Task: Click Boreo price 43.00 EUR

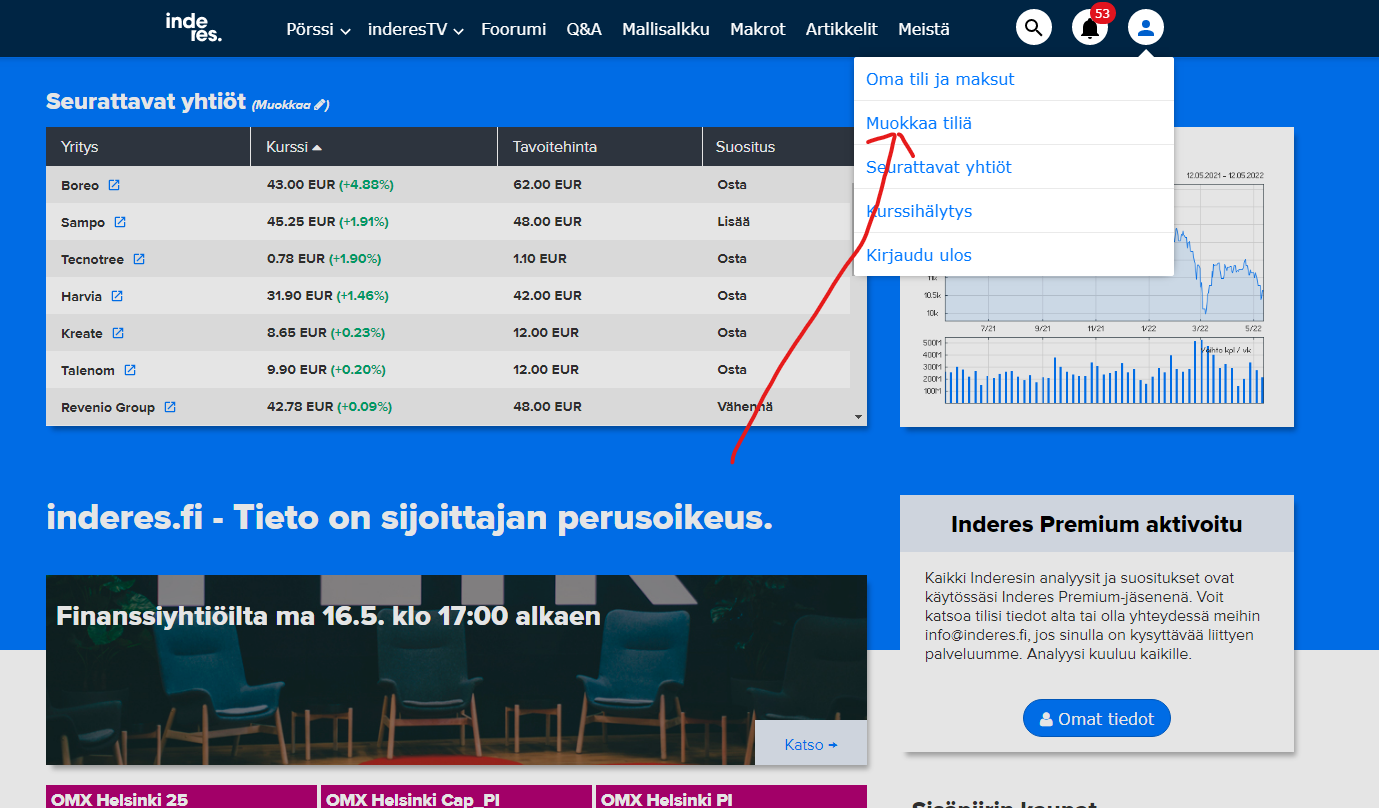Action: [300, 185]
